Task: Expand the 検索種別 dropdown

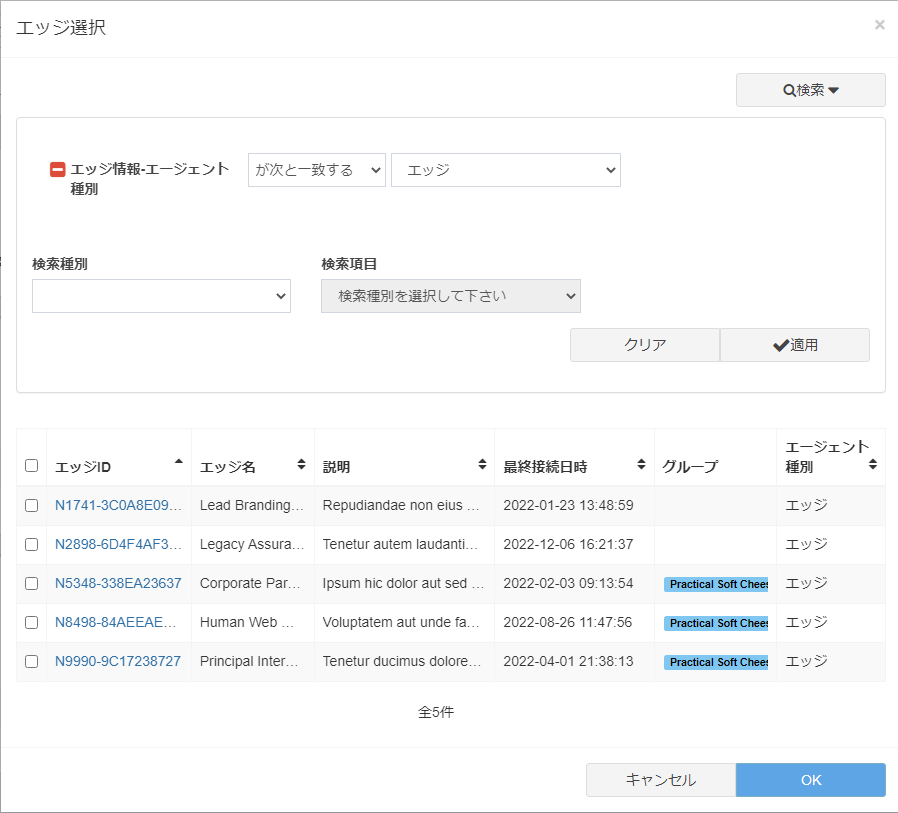Action: click(161, 296)
